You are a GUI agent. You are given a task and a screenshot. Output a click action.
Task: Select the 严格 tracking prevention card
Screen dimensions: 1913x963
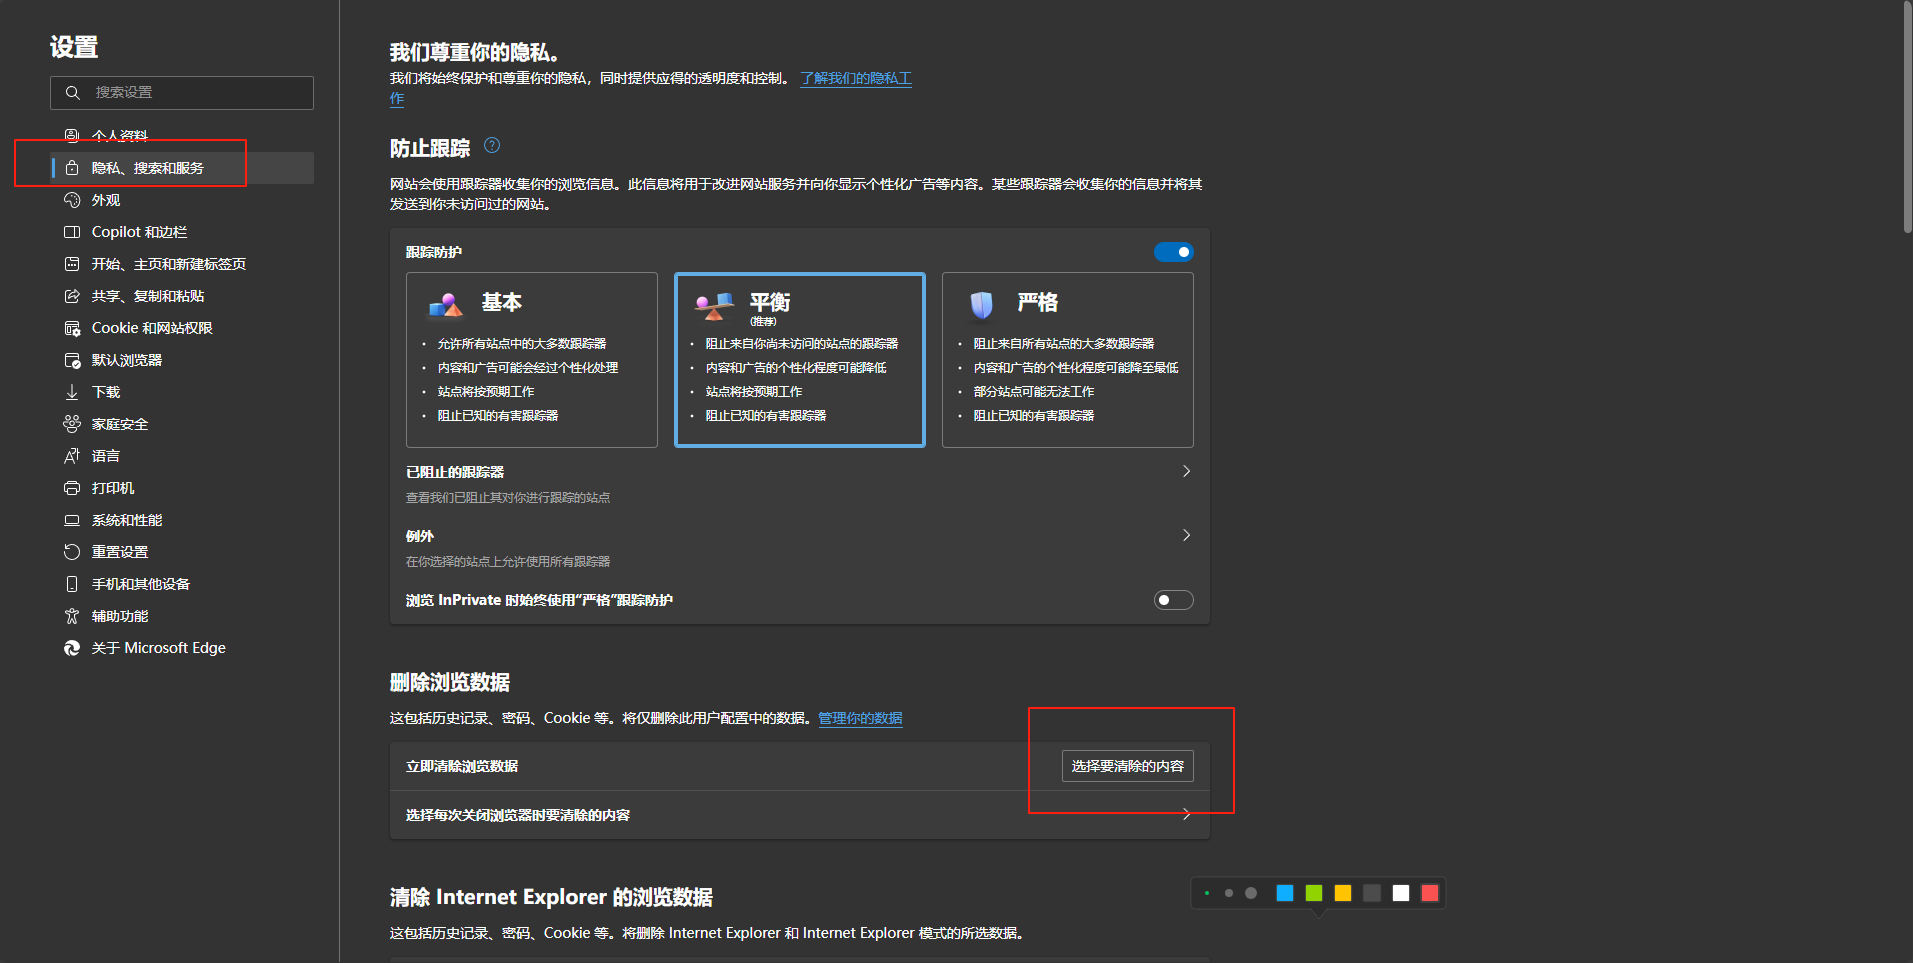pos(1068,360)
